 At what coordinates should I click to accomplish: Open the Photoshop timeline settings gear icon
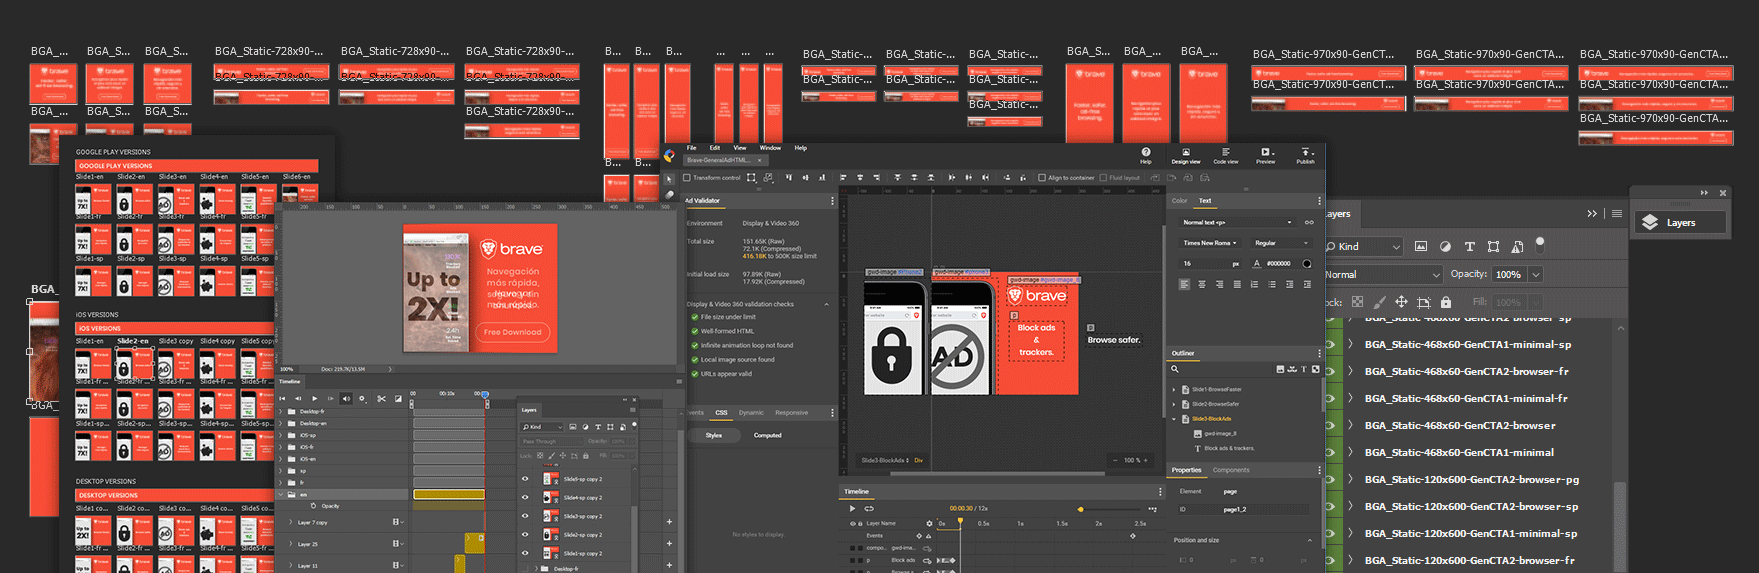(362, 398)
